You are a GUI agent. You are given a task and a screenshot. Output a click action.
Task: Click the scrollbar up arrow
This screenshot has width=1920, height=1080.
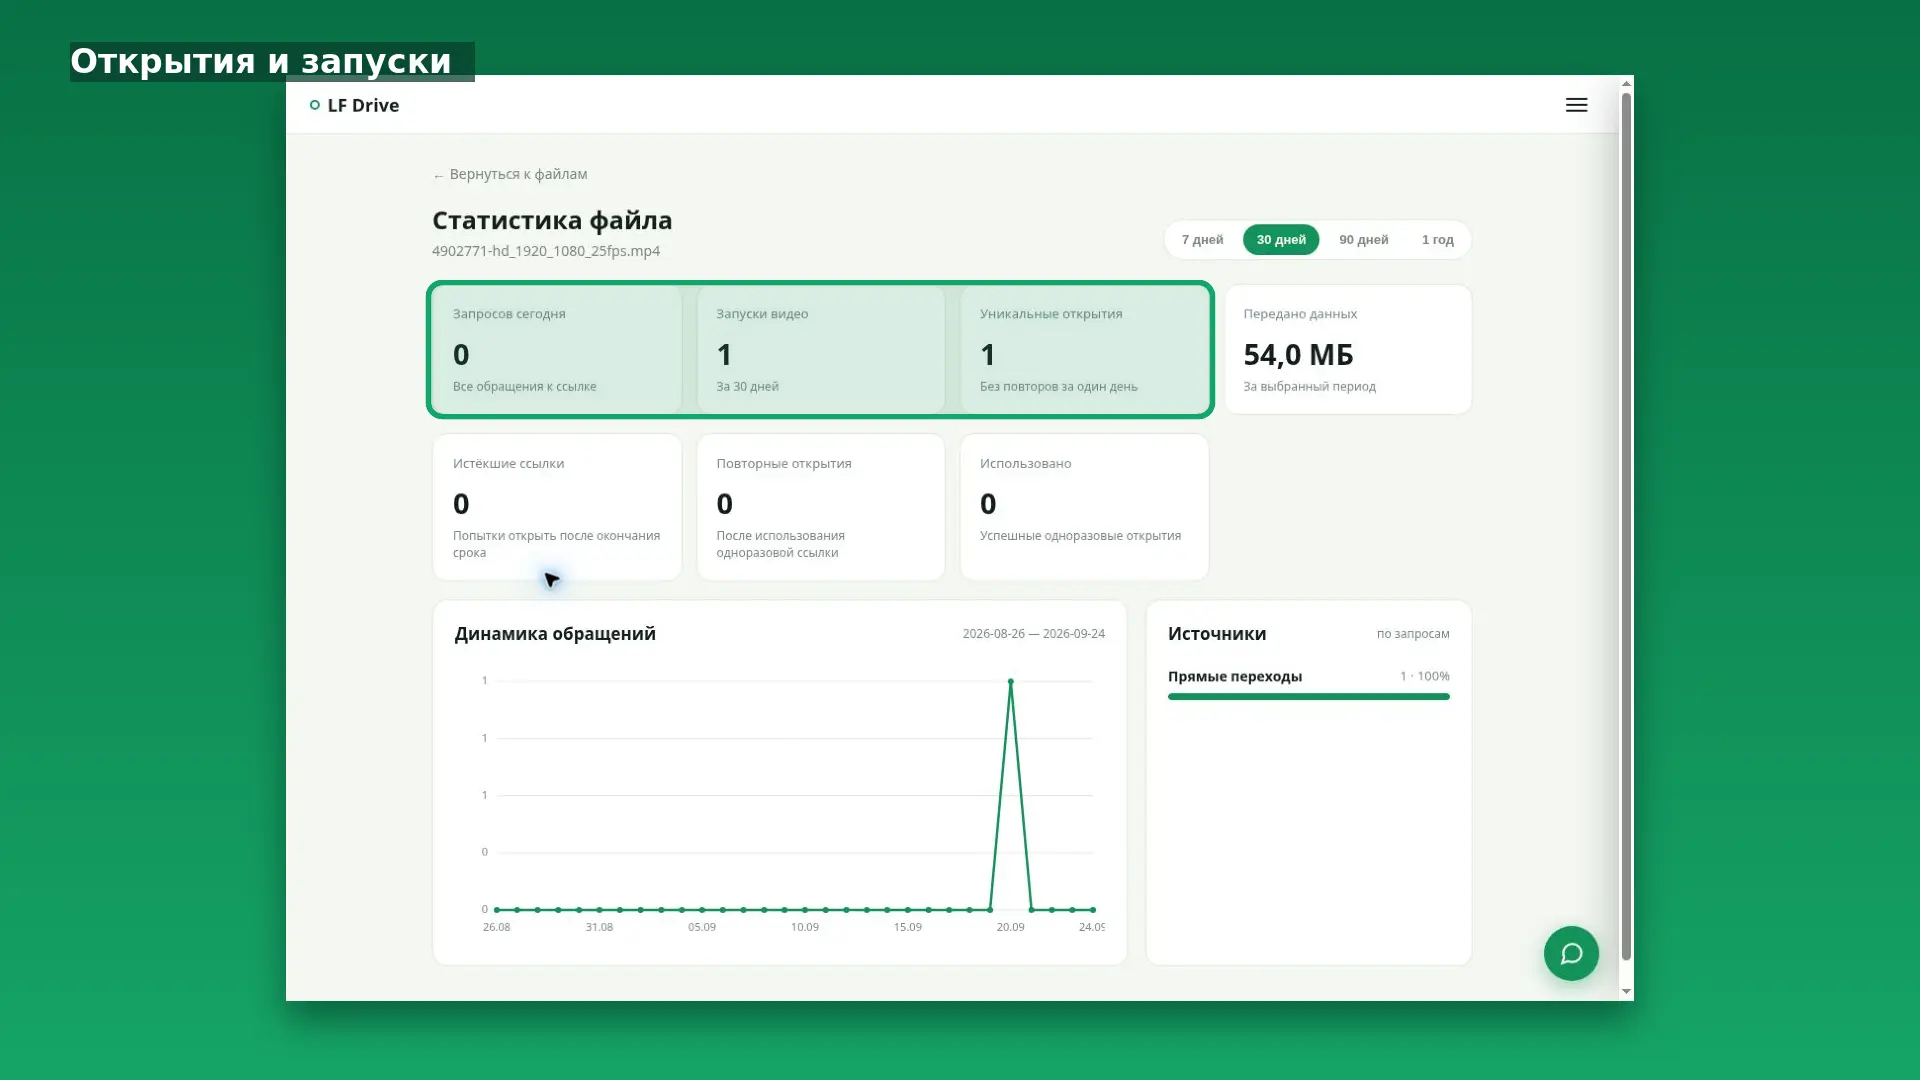1626,83
